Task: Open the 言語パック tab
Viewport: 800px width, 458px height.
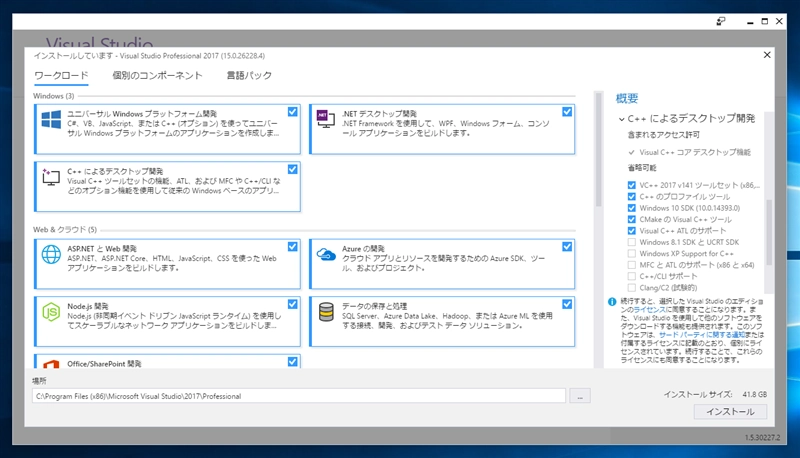Action: click(249, 75)
